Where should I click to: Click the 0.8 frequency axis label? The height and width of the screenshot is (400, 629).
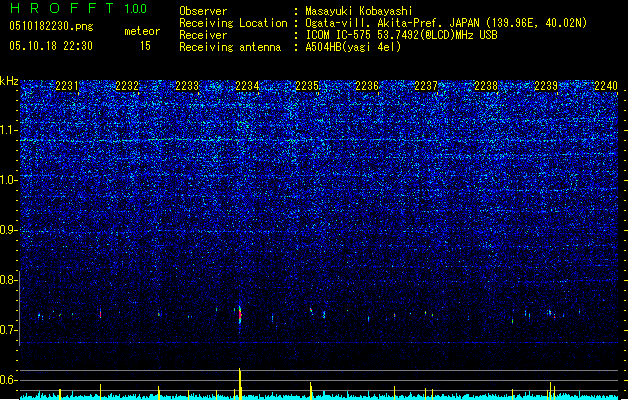tap(8, 280)
